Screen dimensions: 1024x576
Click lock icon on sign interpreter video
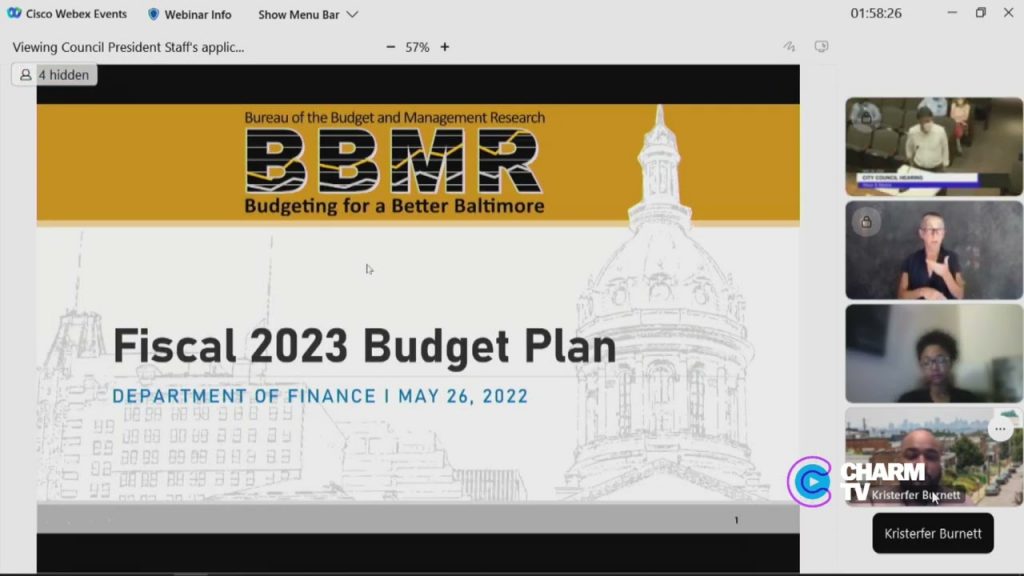click(x=867, y=222)
